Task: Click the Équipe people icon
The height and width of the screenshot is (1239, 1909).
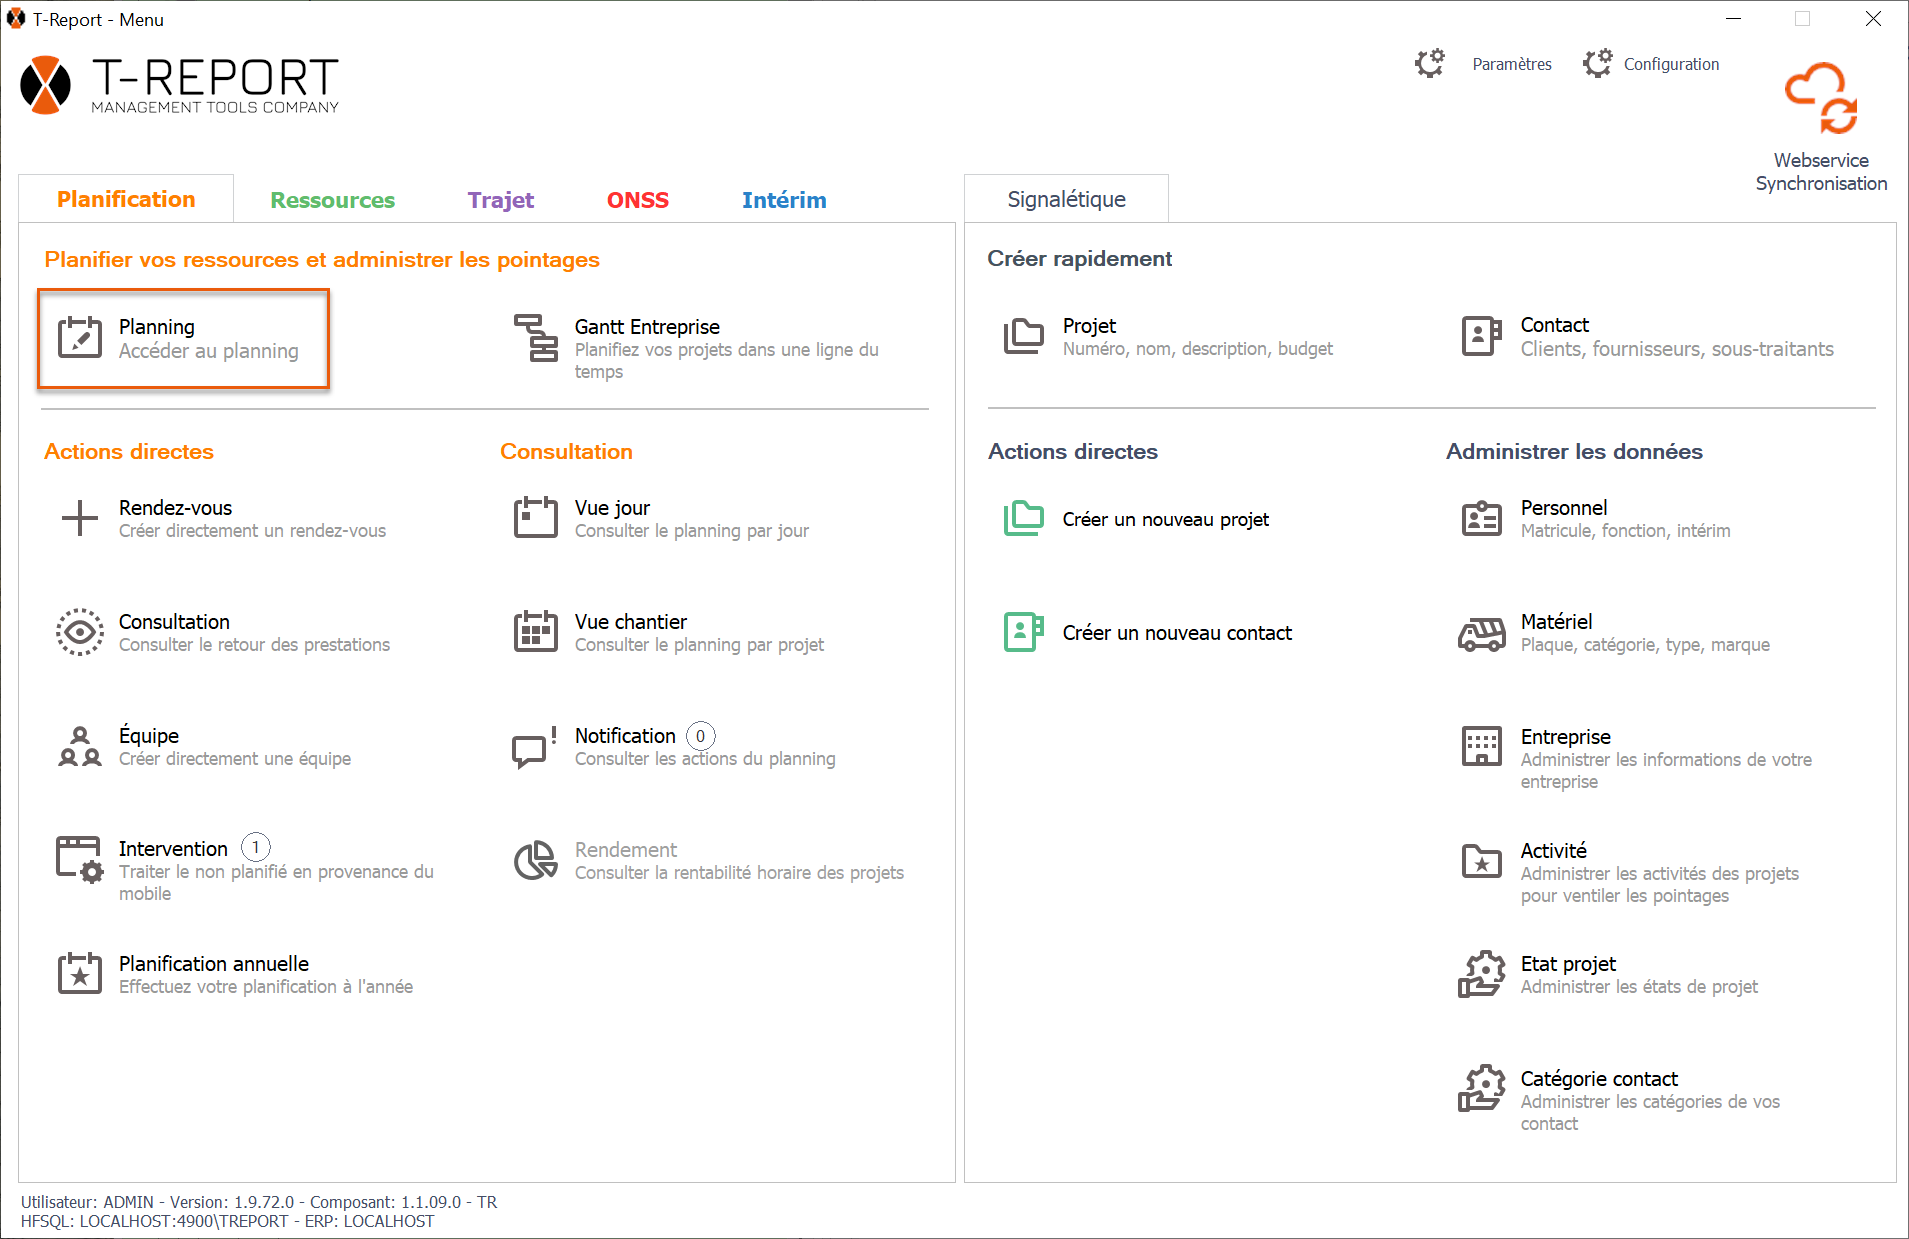Action: [79, 746]
